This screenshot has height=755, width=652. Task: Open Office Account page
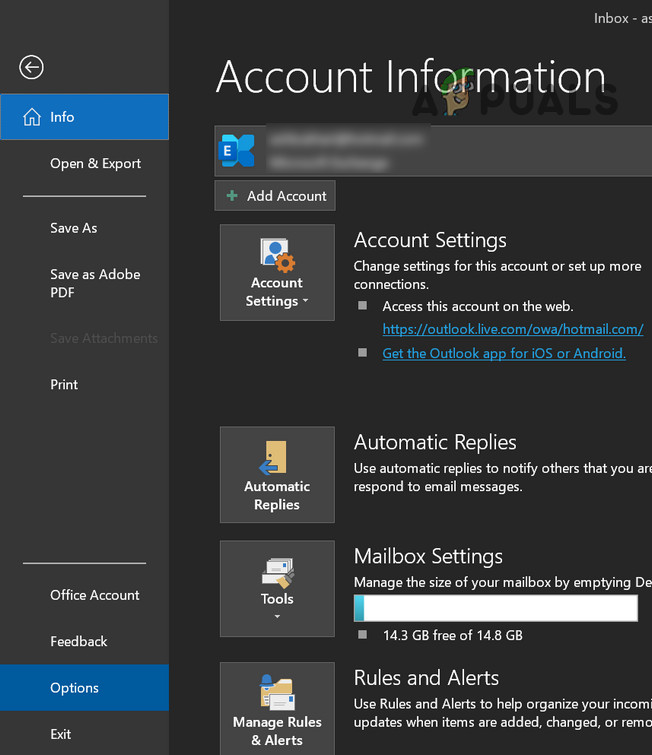[x=95, y=595]
